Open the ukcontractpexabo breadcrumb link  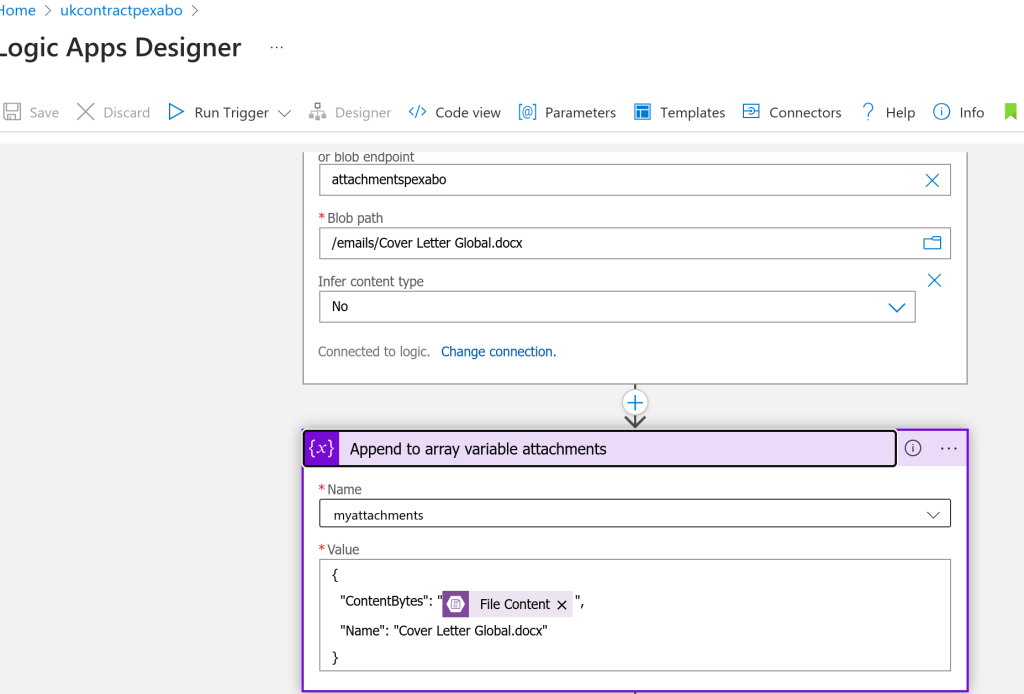(x=121, y=10)
